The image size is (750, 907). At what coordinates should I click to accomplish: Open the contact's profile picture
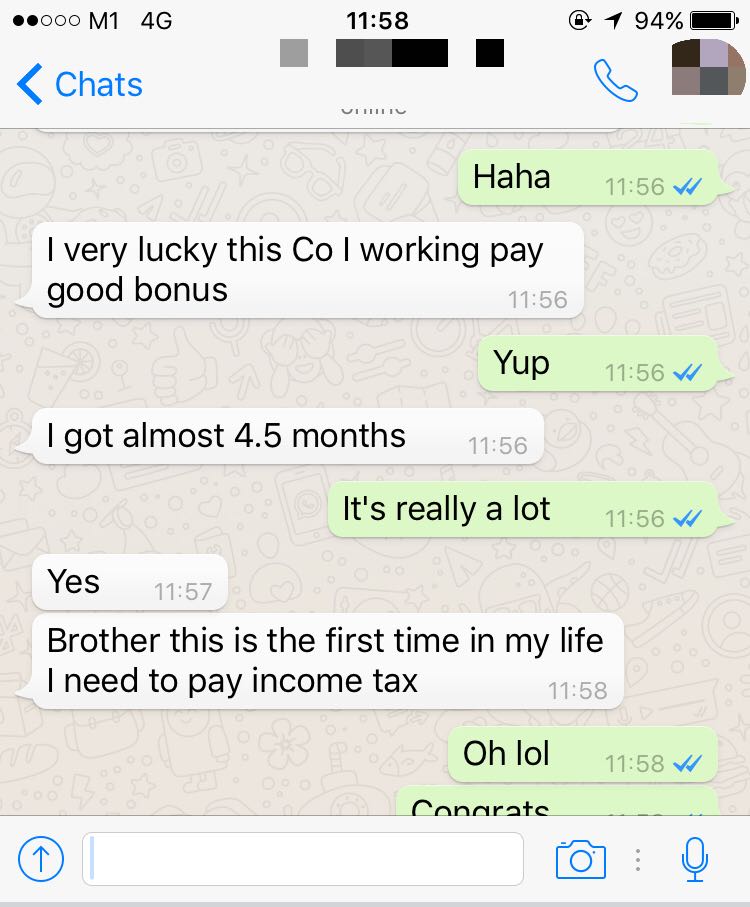pos(709,67)
